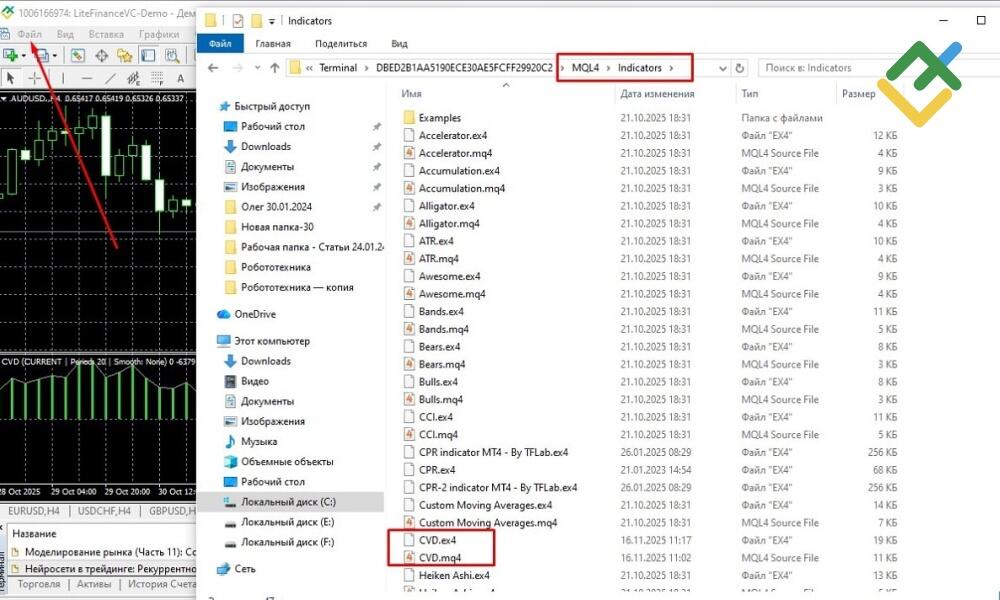Toggle the Terminal panel icon in MetaTrader

148,55
